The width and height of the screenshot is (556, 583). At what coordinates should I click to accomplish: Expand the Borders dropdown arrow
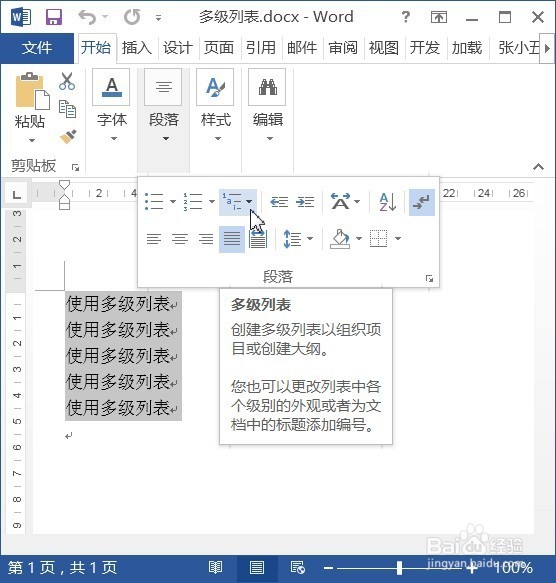pyautogui.click(x=398, y=238)
